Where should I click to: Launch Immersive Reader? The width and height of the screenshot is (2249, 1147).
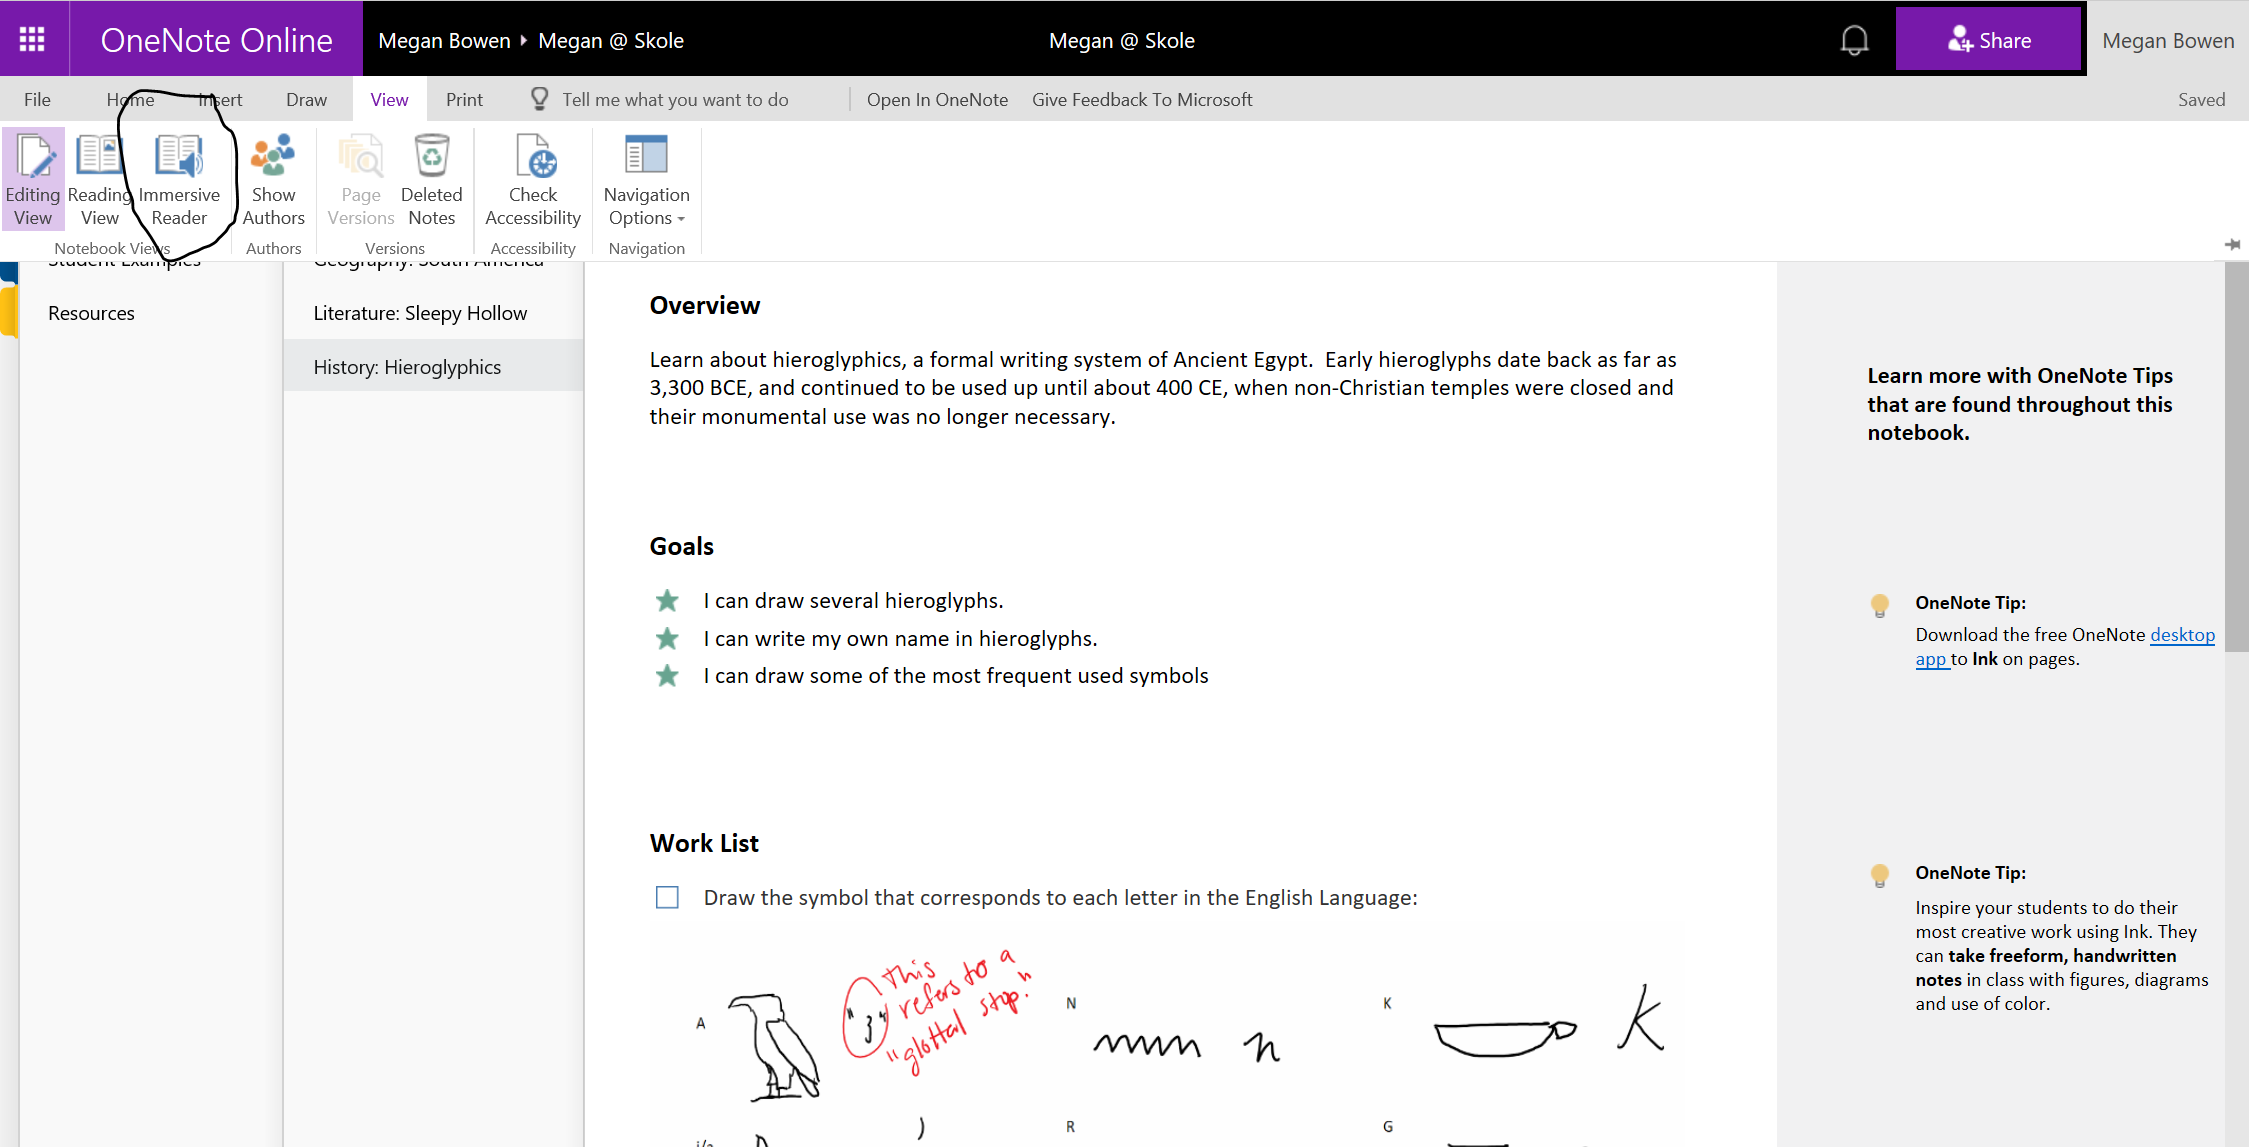(179, 180)
